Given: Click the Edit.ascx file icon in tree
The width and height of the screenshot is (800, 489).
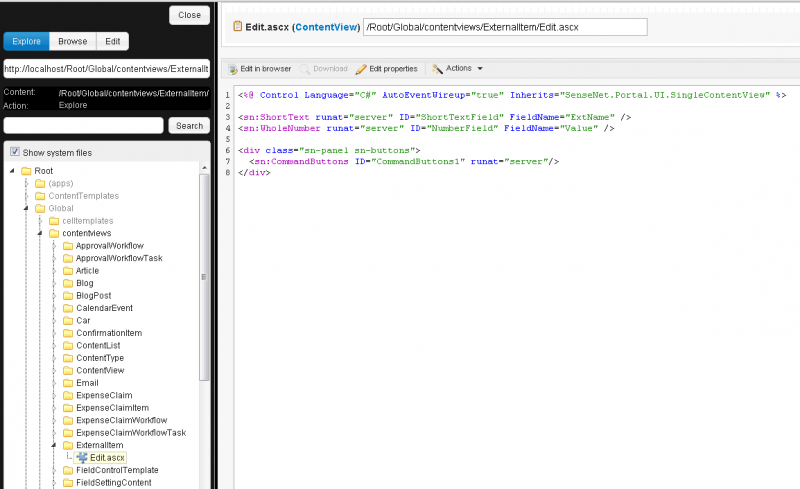Looking at the screenshot, I should tap(82, 458).
